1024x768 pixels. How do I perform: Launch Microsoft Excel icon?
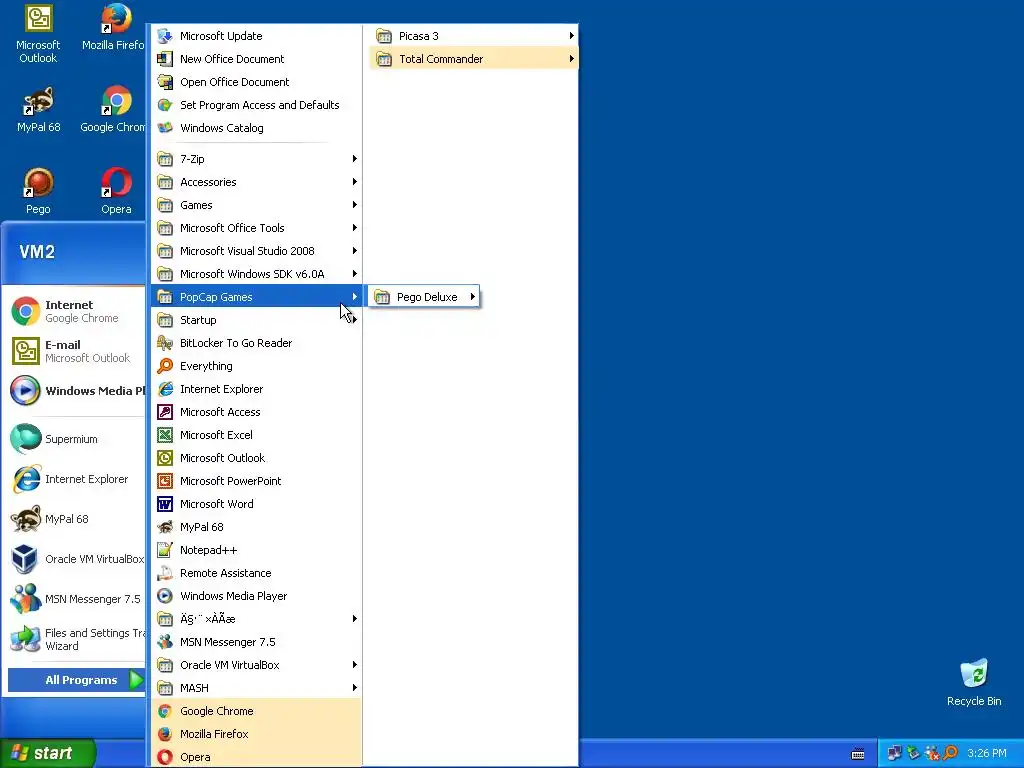[x=165, y=435]
